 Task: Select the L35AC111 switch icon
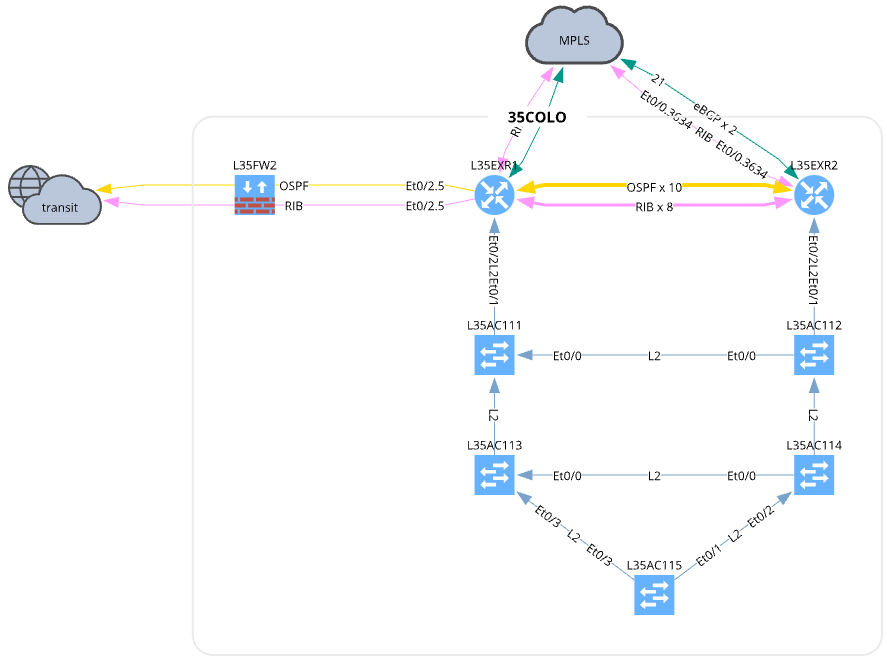coord(494,355)
